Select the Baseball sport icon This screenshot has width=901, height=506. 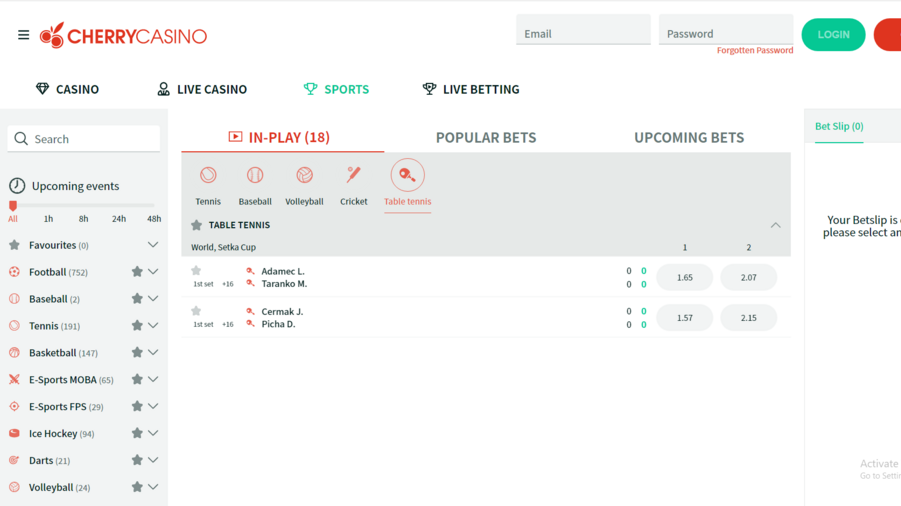tap(255, 176)
